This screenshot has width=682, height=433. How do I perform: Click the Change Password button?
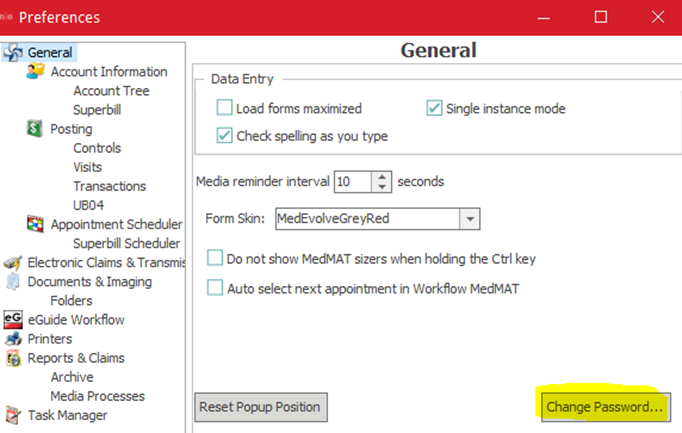tap(604, 407)
